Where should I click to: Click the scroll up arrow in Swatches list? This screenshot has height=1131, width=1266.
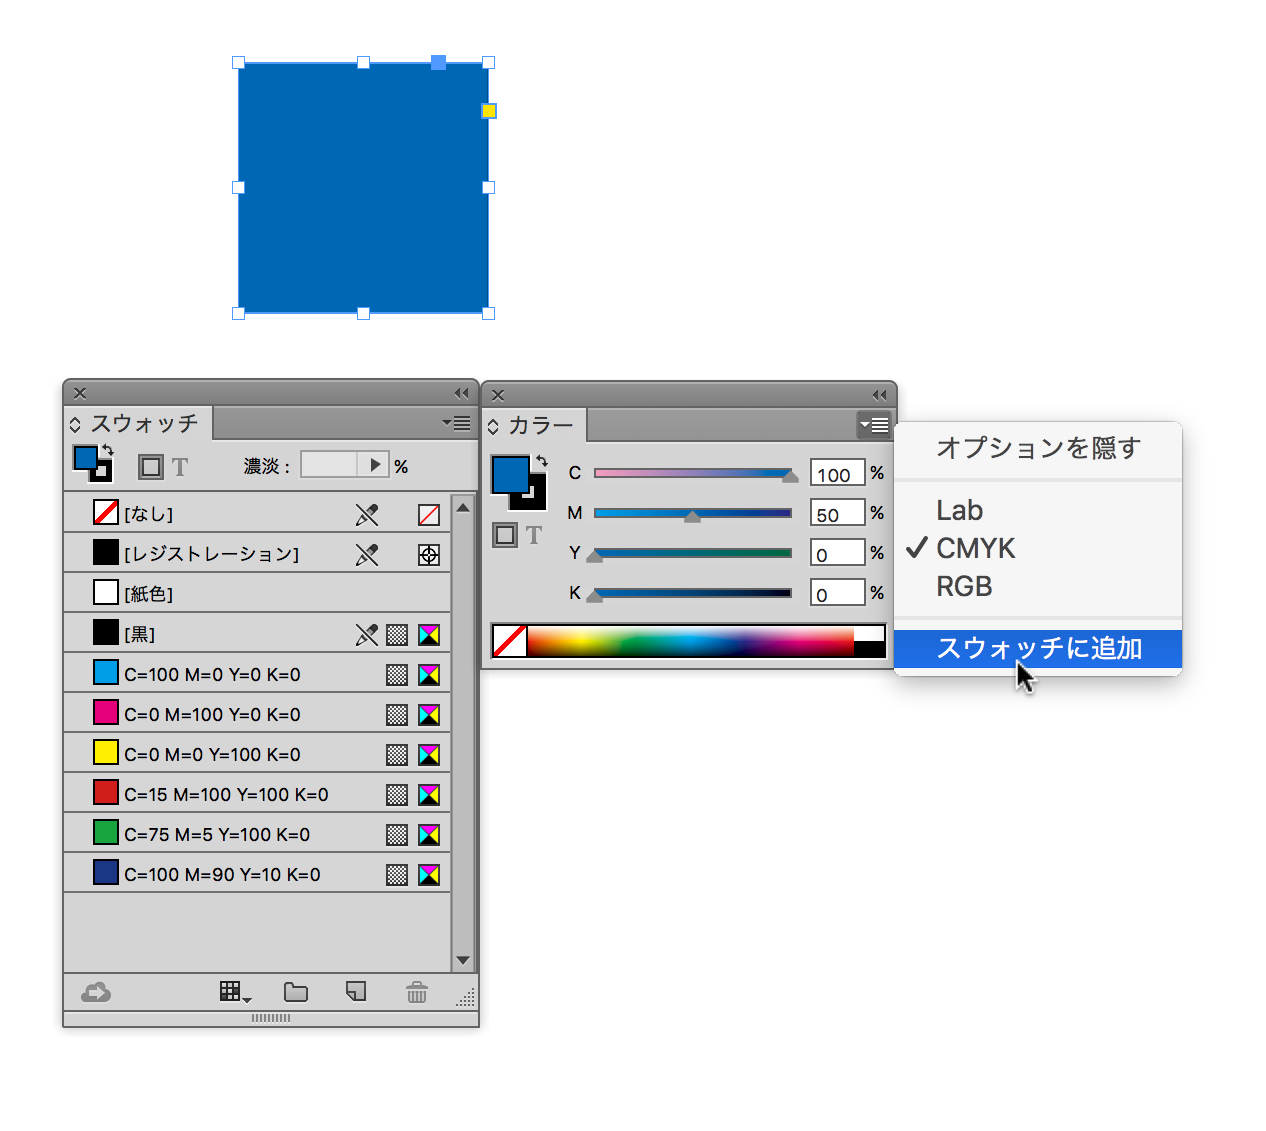tap(463, 507)
